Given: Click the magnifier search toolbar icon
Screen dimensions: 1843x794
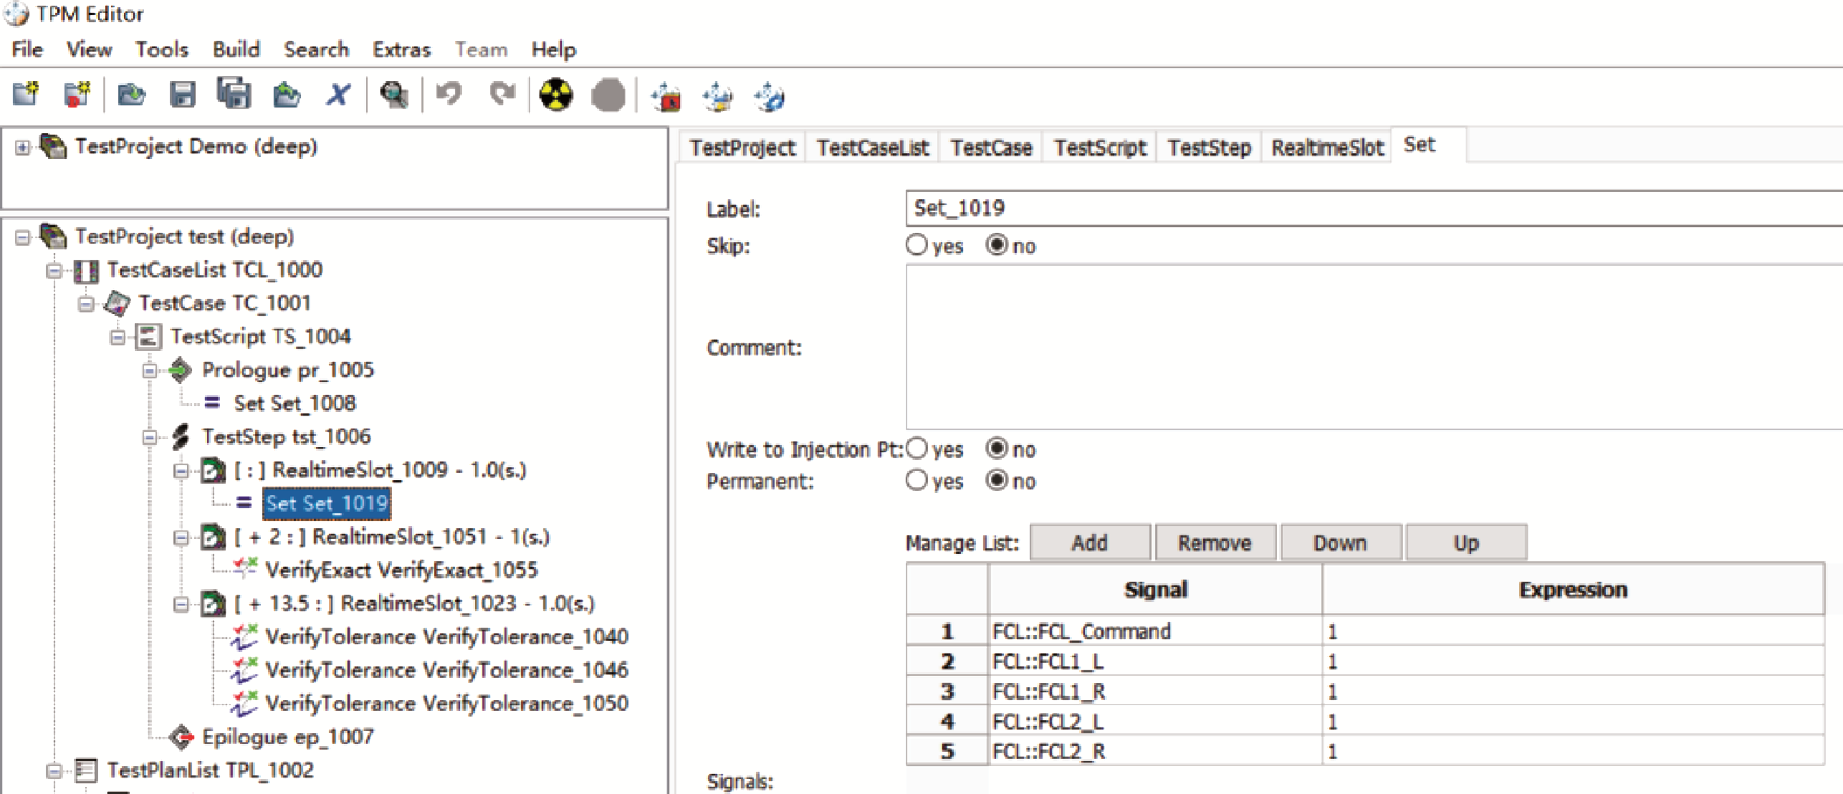Looking at the screenshot, I should coord(394,95).
